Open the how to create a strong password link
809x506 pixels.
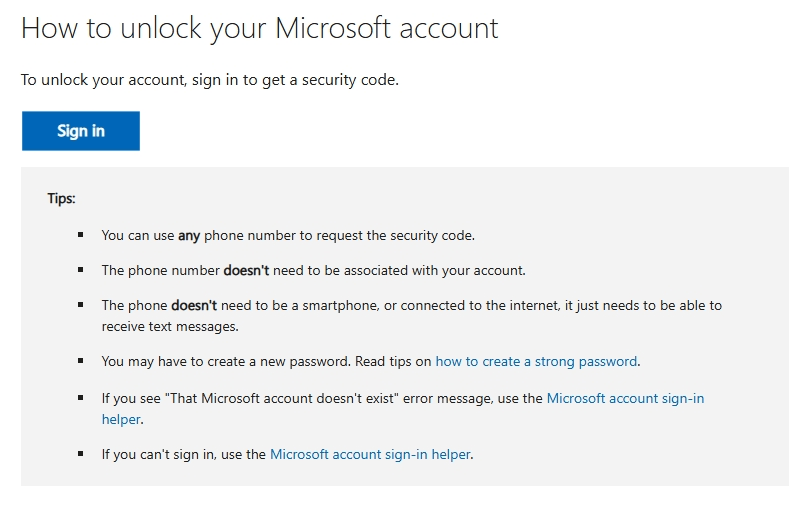[x=536, y=362]
